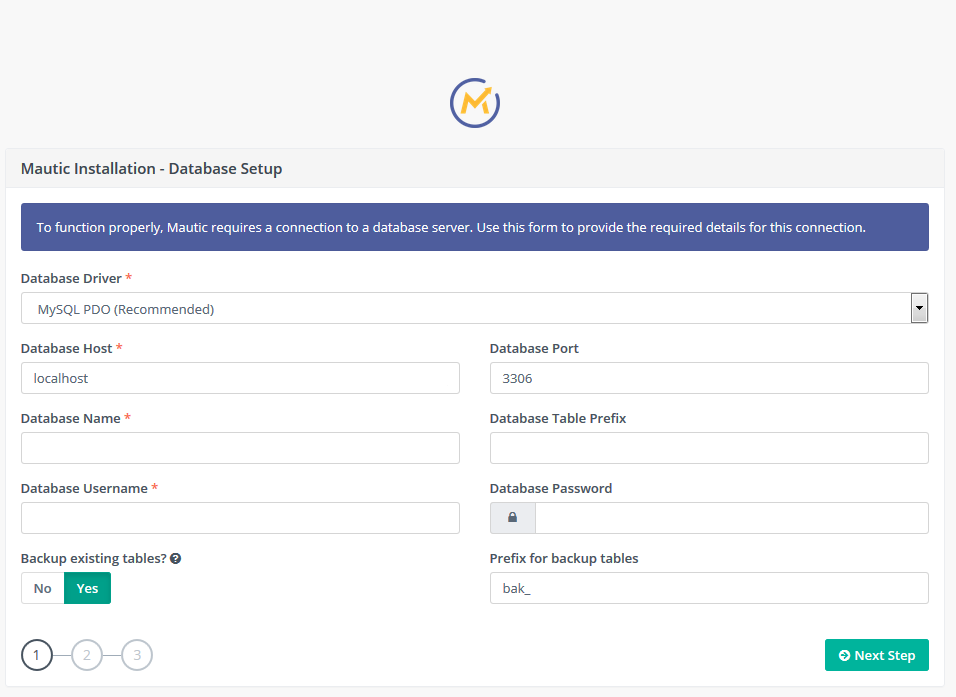Focus the Database Name input
Image resolution: width=956 pixels, height=697 pixels.
[x=240, y=448]
